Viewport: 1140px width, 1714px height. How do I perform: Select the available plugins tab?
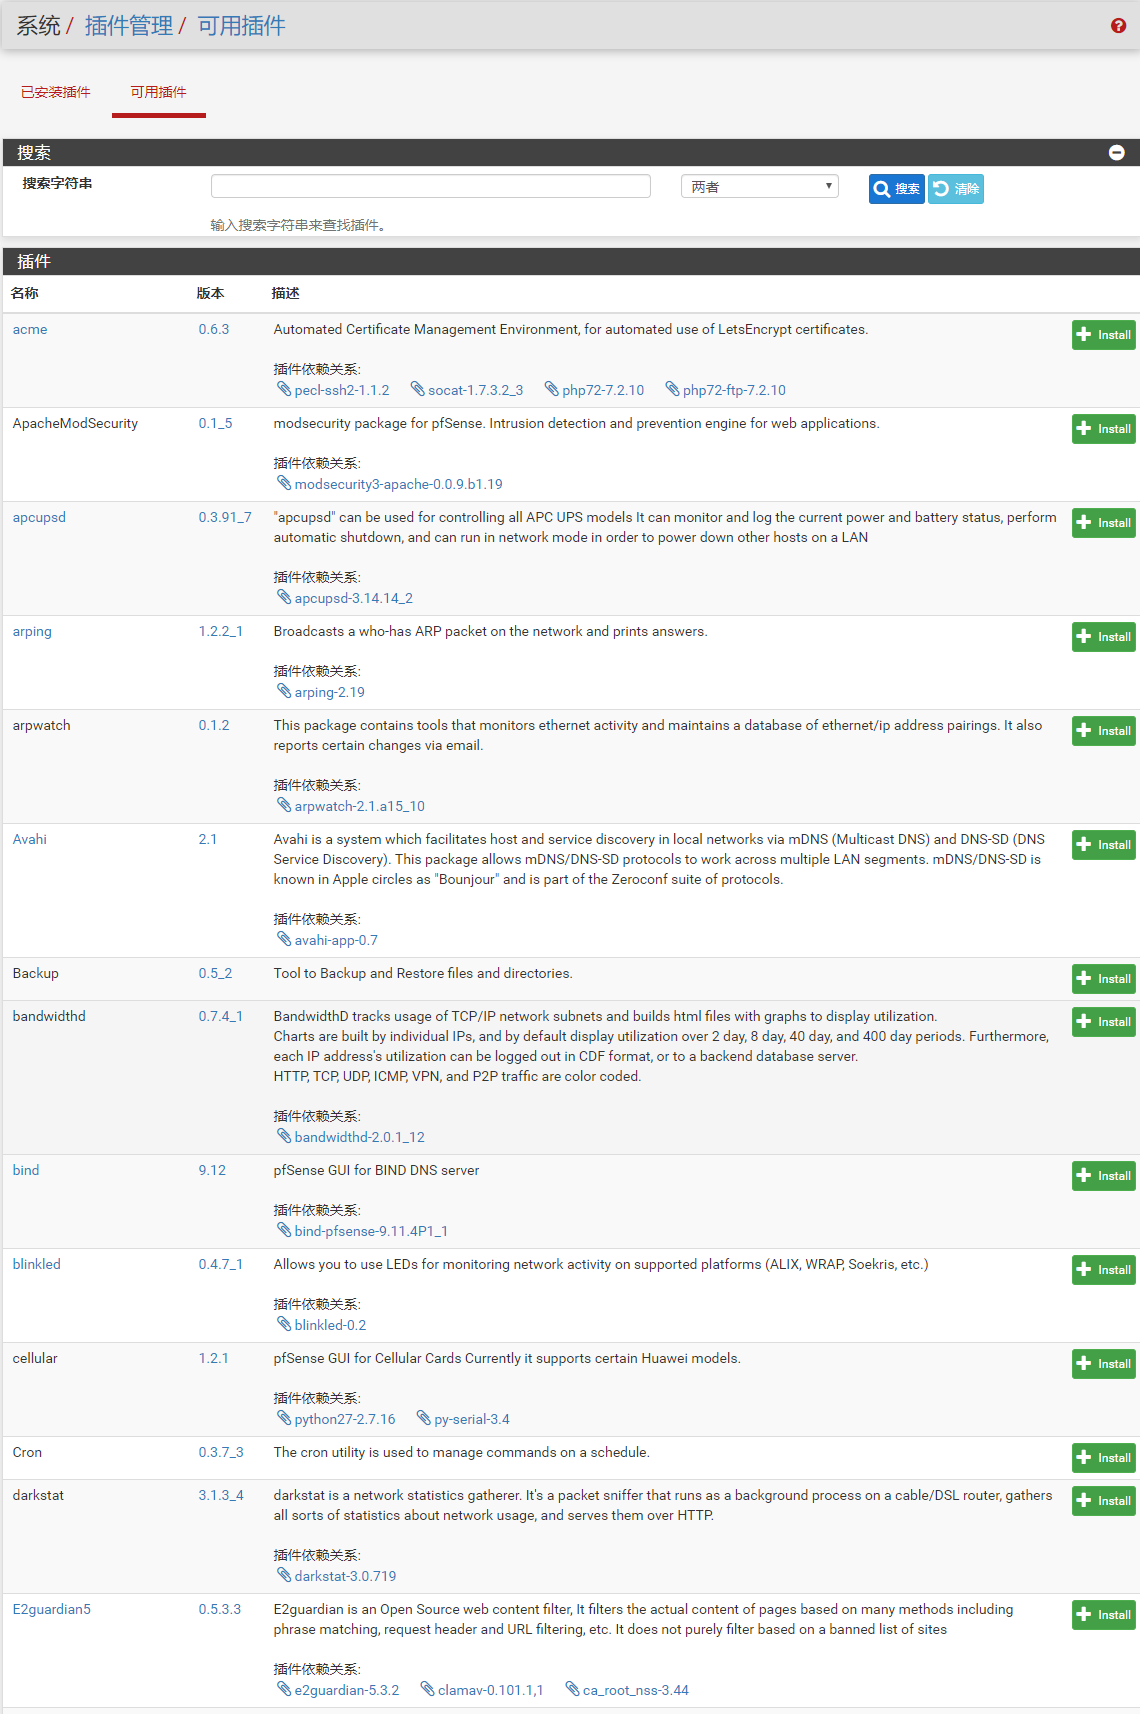pos(158,92)
